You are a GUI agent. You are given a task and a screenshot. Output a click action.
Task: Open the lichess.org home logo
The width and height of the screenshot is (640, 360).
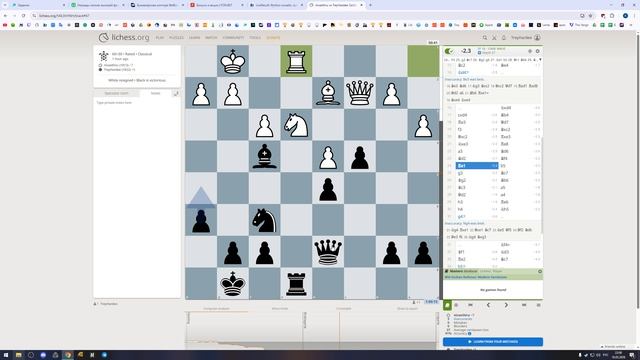tap(124, 38)
